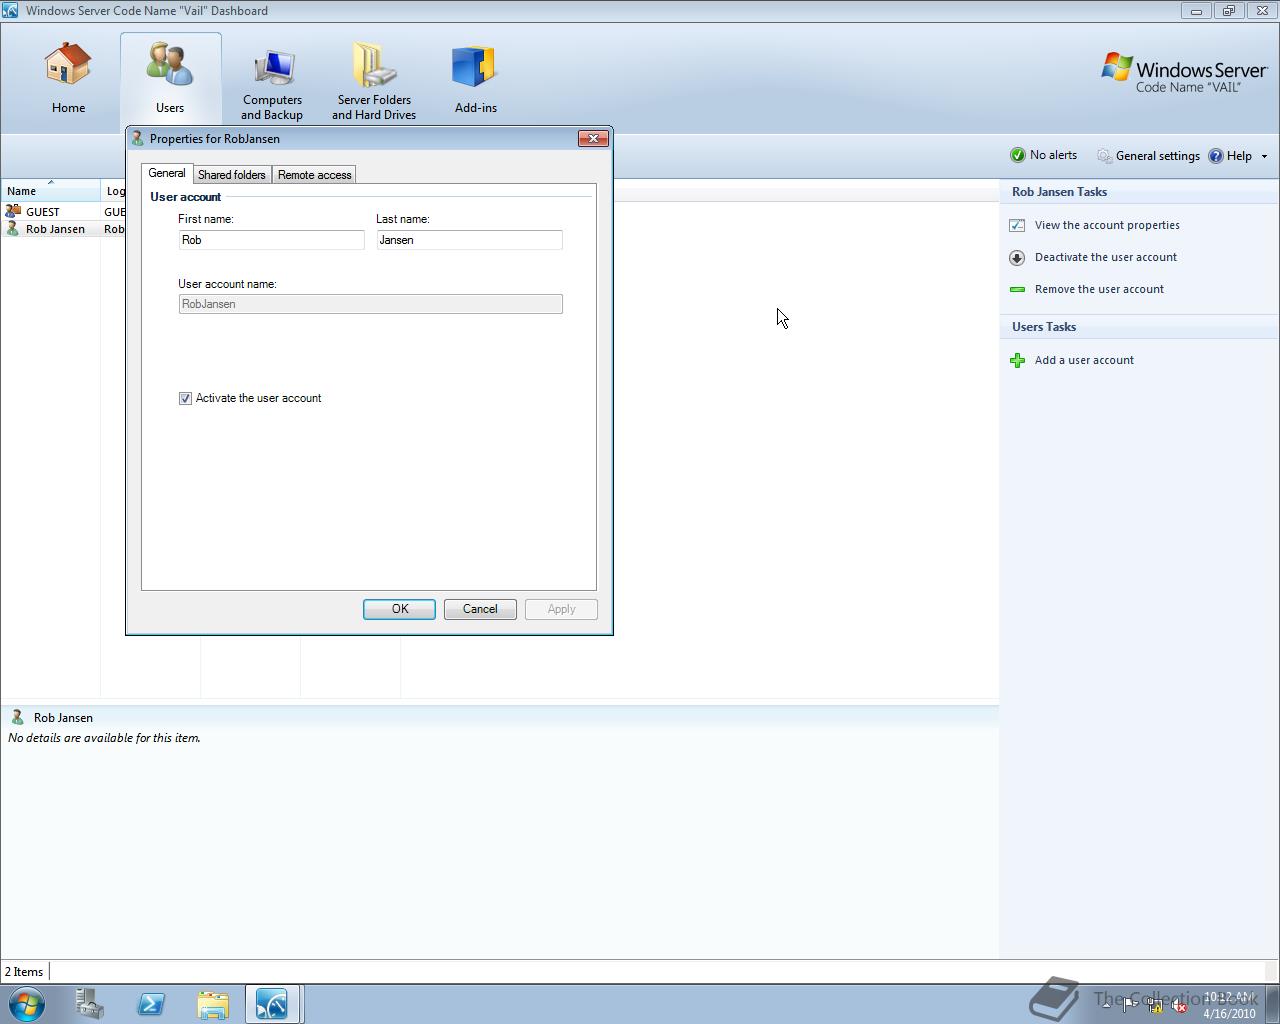Select the Users section icon

170,65
